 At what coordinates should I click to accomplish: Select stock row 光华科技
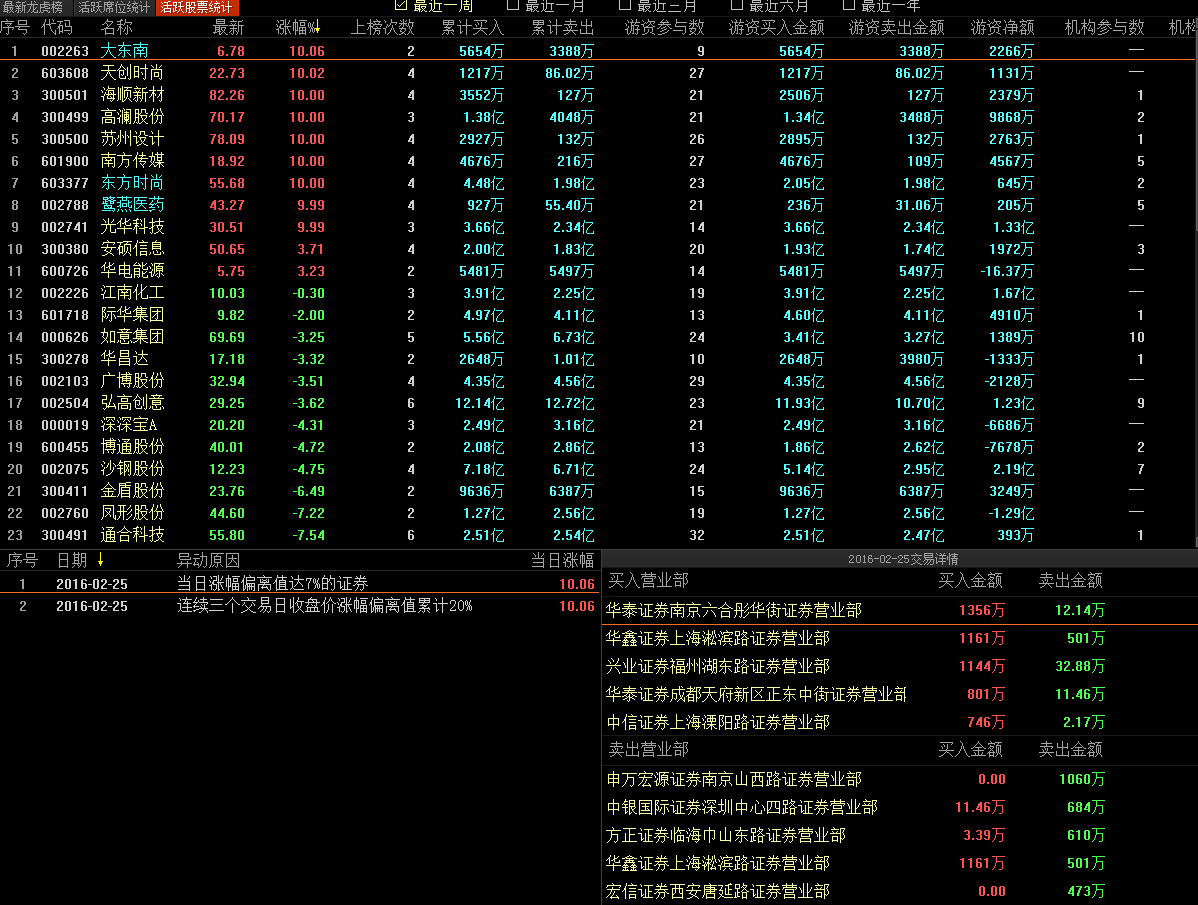click(597, 228)
